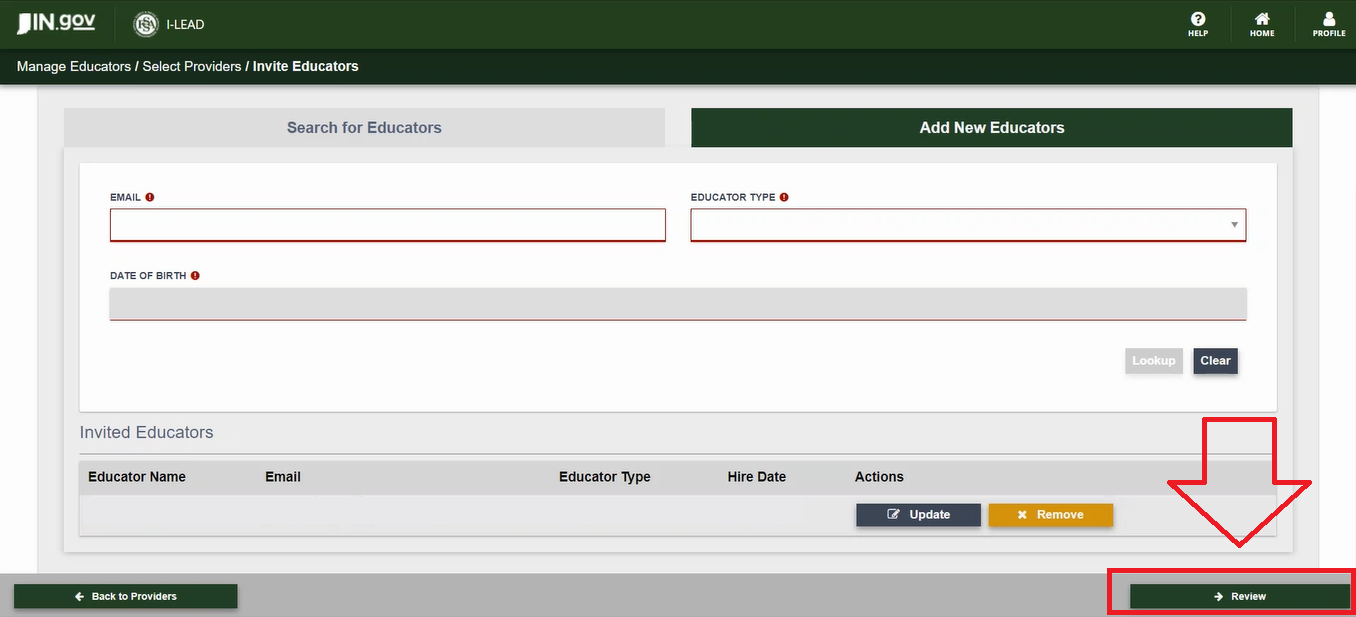The width and height of the screenshot is (1356, 617).
Task: Go to Home via house icon
Action: [1262, 20]
